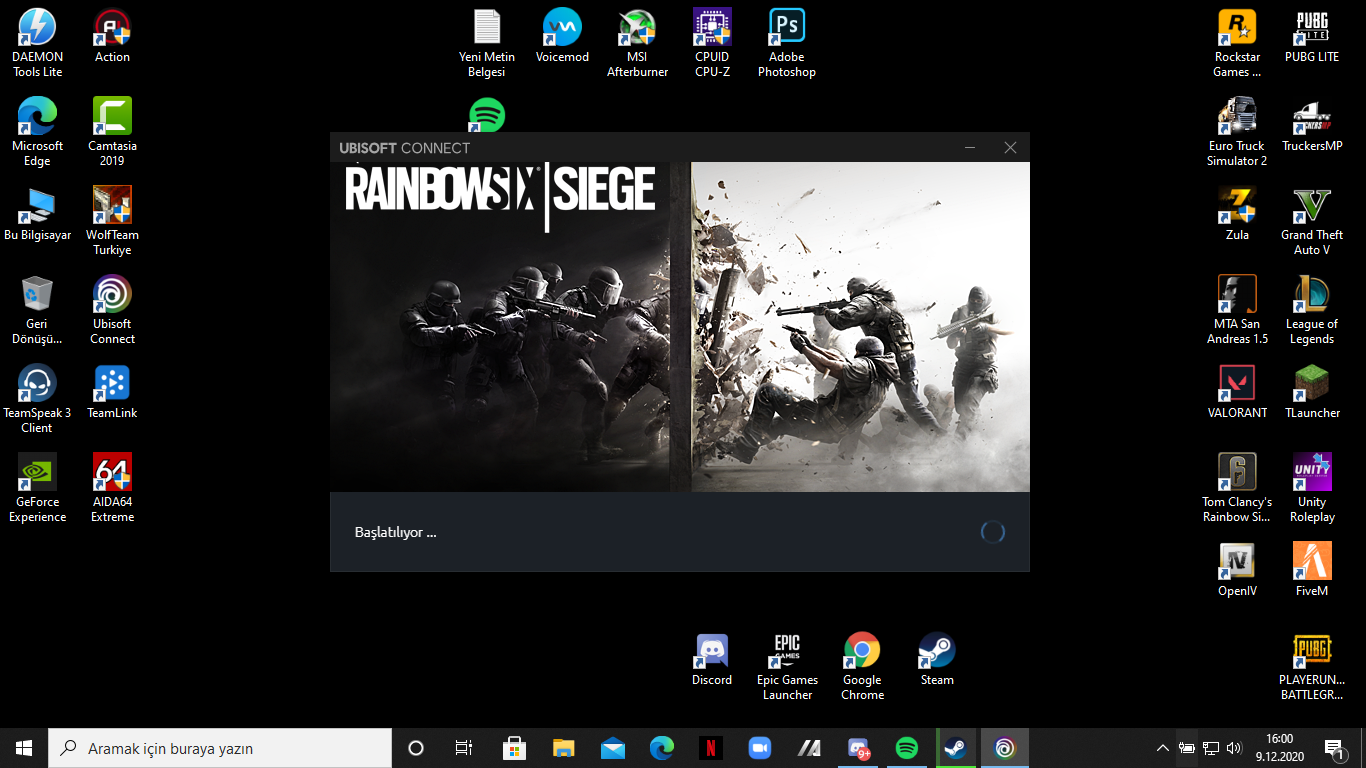1366x768 pixels.
Task: Click the Rockstar Games launcher icon
Action: pos(1237,42)
